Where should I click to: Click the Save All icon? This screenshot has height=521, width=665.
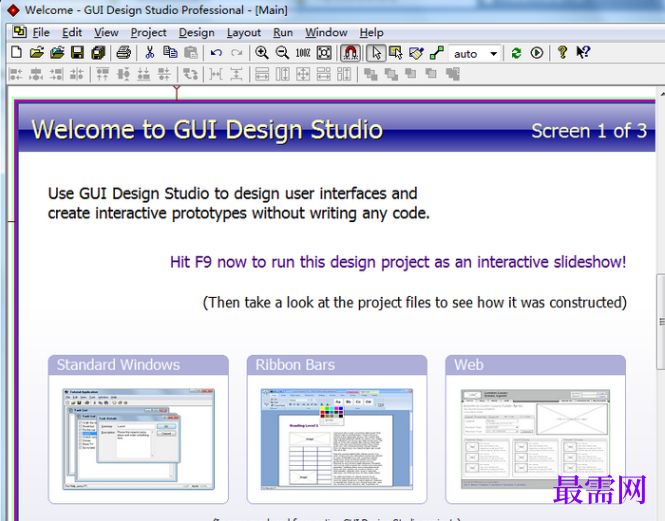point(98,53)
